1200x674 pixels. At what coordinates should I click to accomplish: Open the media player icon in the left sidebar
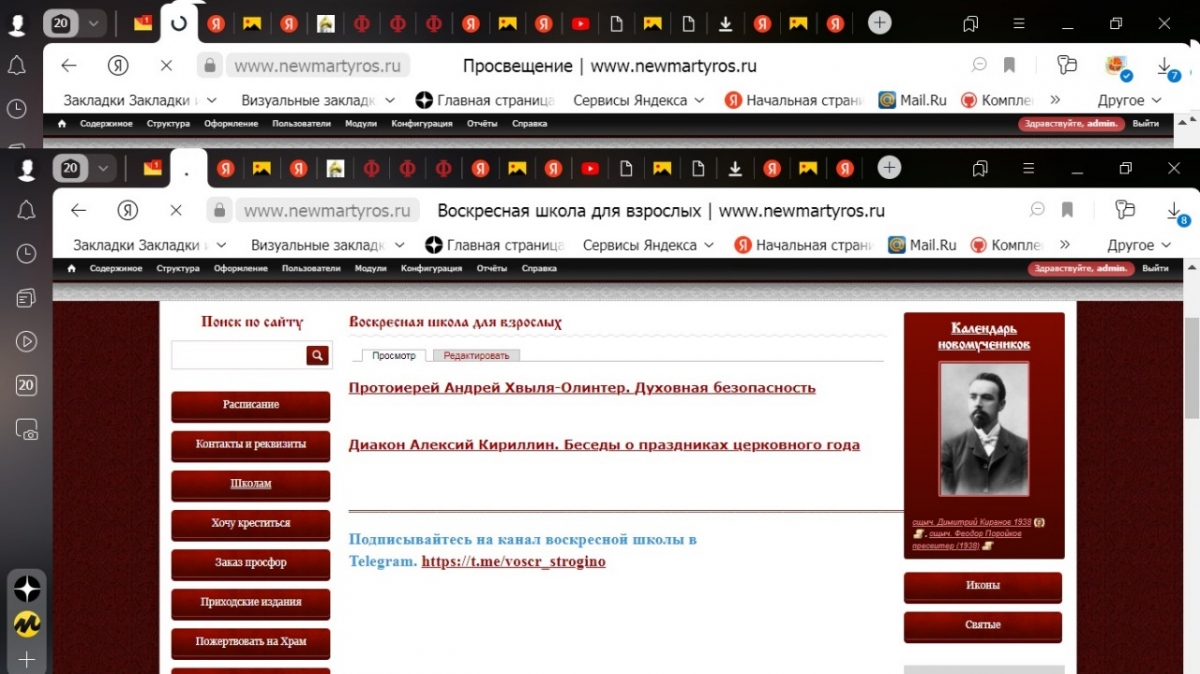coord(27,341)
